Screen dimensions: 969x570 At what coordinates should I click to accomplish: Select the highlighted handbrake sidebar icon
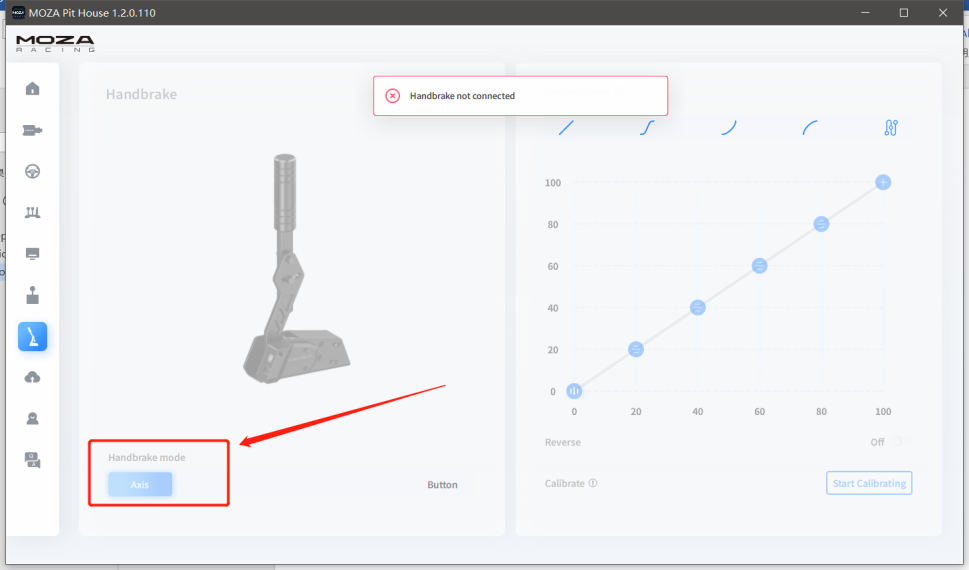pos(32,336)
